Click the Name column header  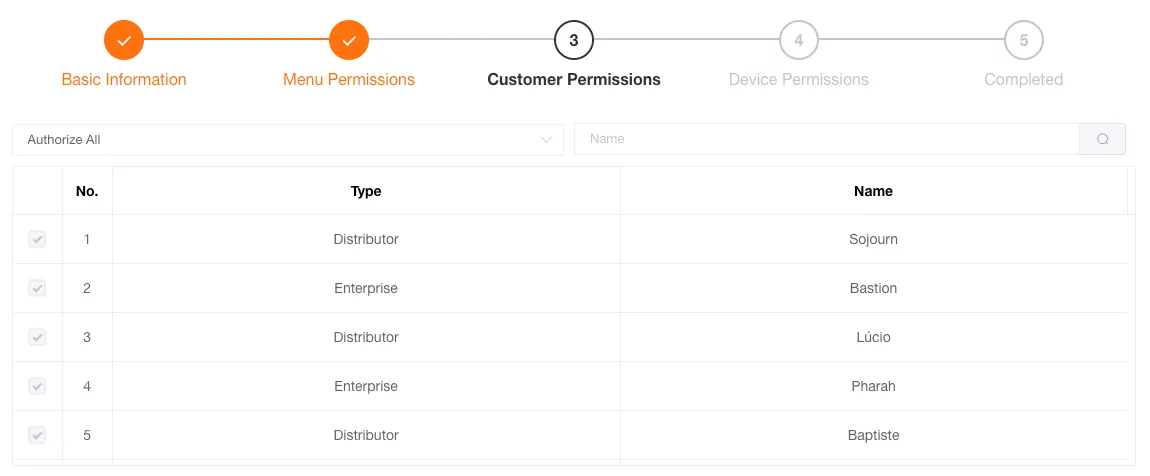(873, 191)
